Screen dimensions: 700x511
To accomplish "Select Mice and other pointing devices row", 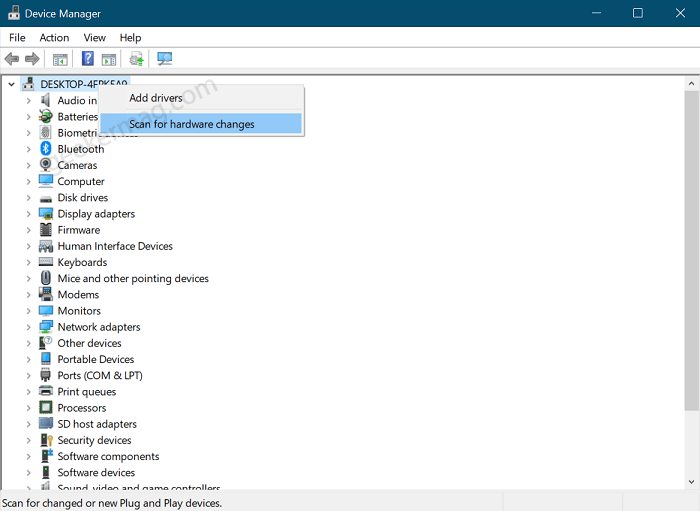I will [x=133, y=278].
